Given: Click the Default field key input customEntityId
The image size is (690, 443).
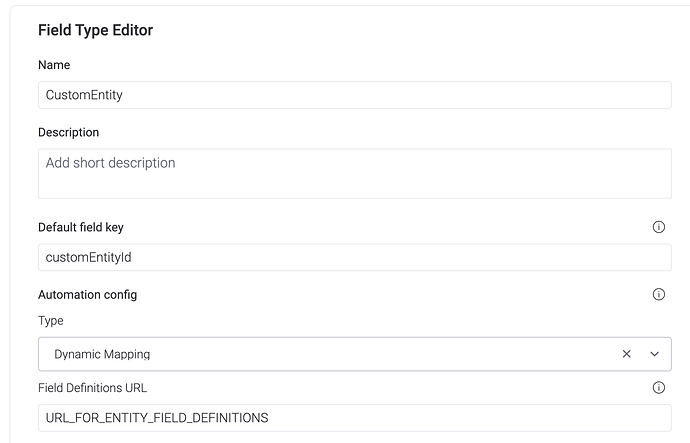Looking at the screenshot, I should point(354,257).
